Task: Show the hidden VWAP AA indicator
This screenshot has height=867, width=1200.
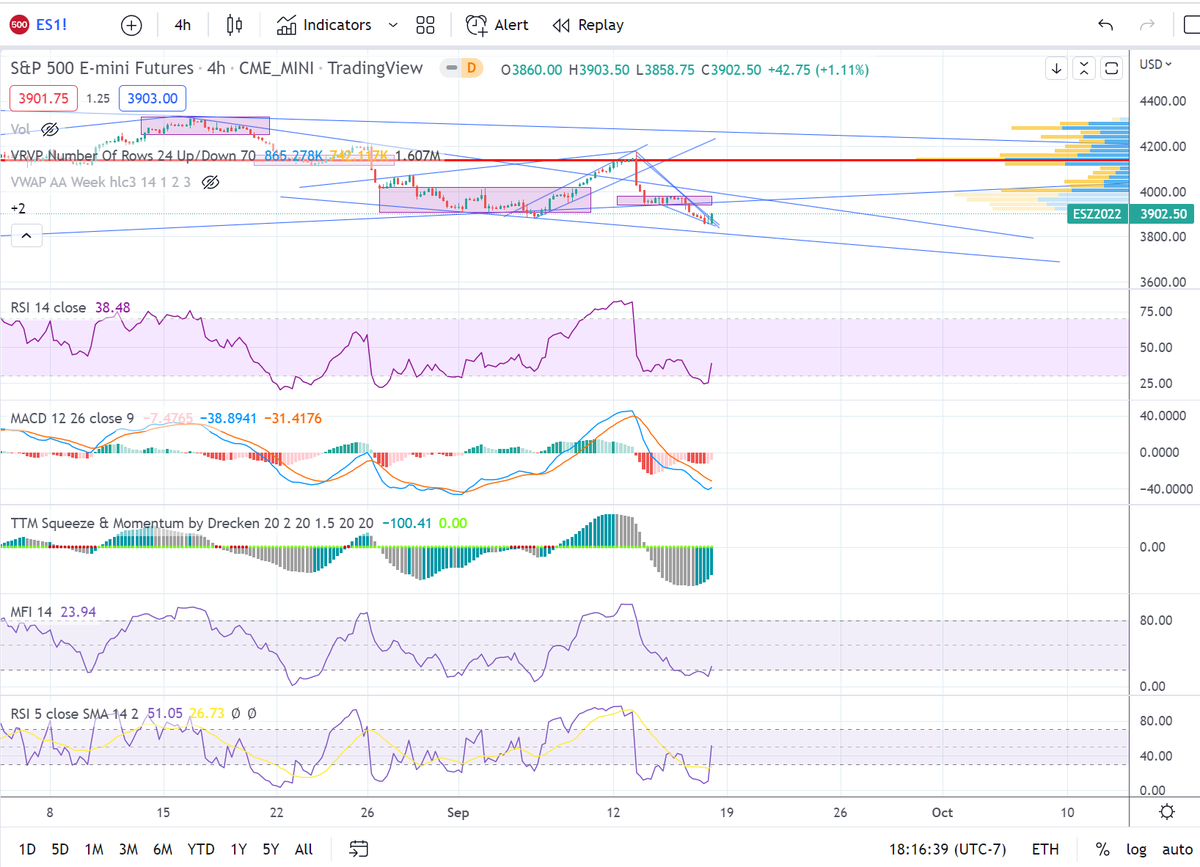Action: point(210,182)
